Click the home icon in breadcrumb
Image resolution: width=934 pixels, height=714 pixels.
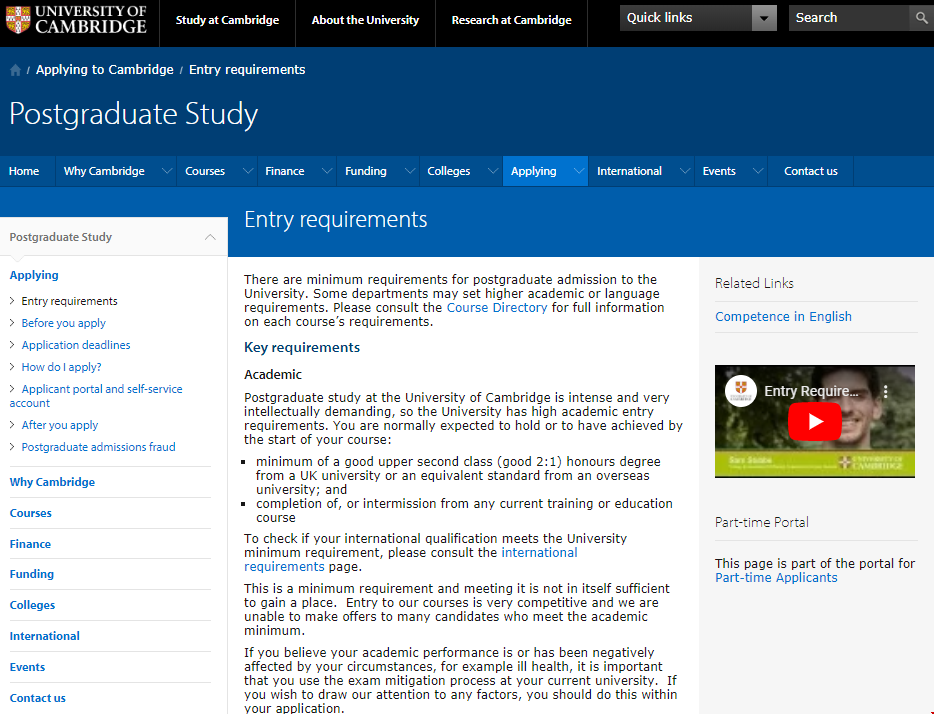15,70
